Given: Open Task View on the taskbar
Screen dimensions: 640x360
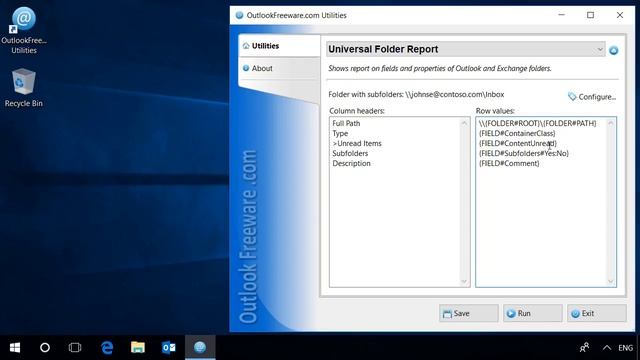Looking at the screenshot, I should (75, 347).
